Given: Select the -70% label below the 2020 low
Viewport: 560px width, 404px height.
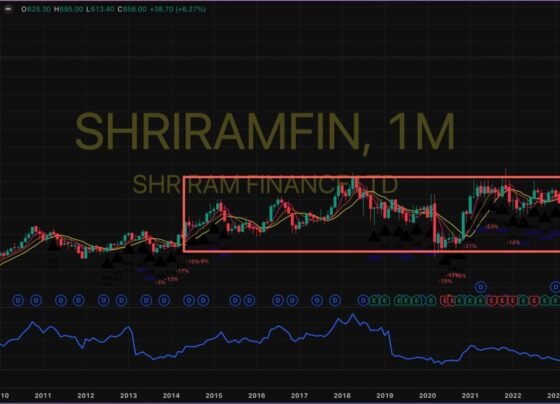Looking at the screenshot, I should (445, 281).
